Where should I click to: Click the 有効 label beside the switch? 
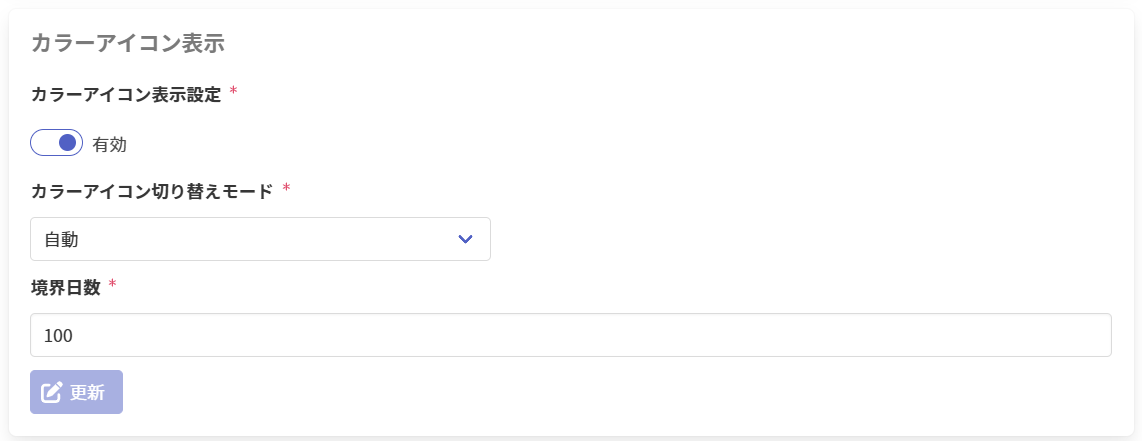110,144
